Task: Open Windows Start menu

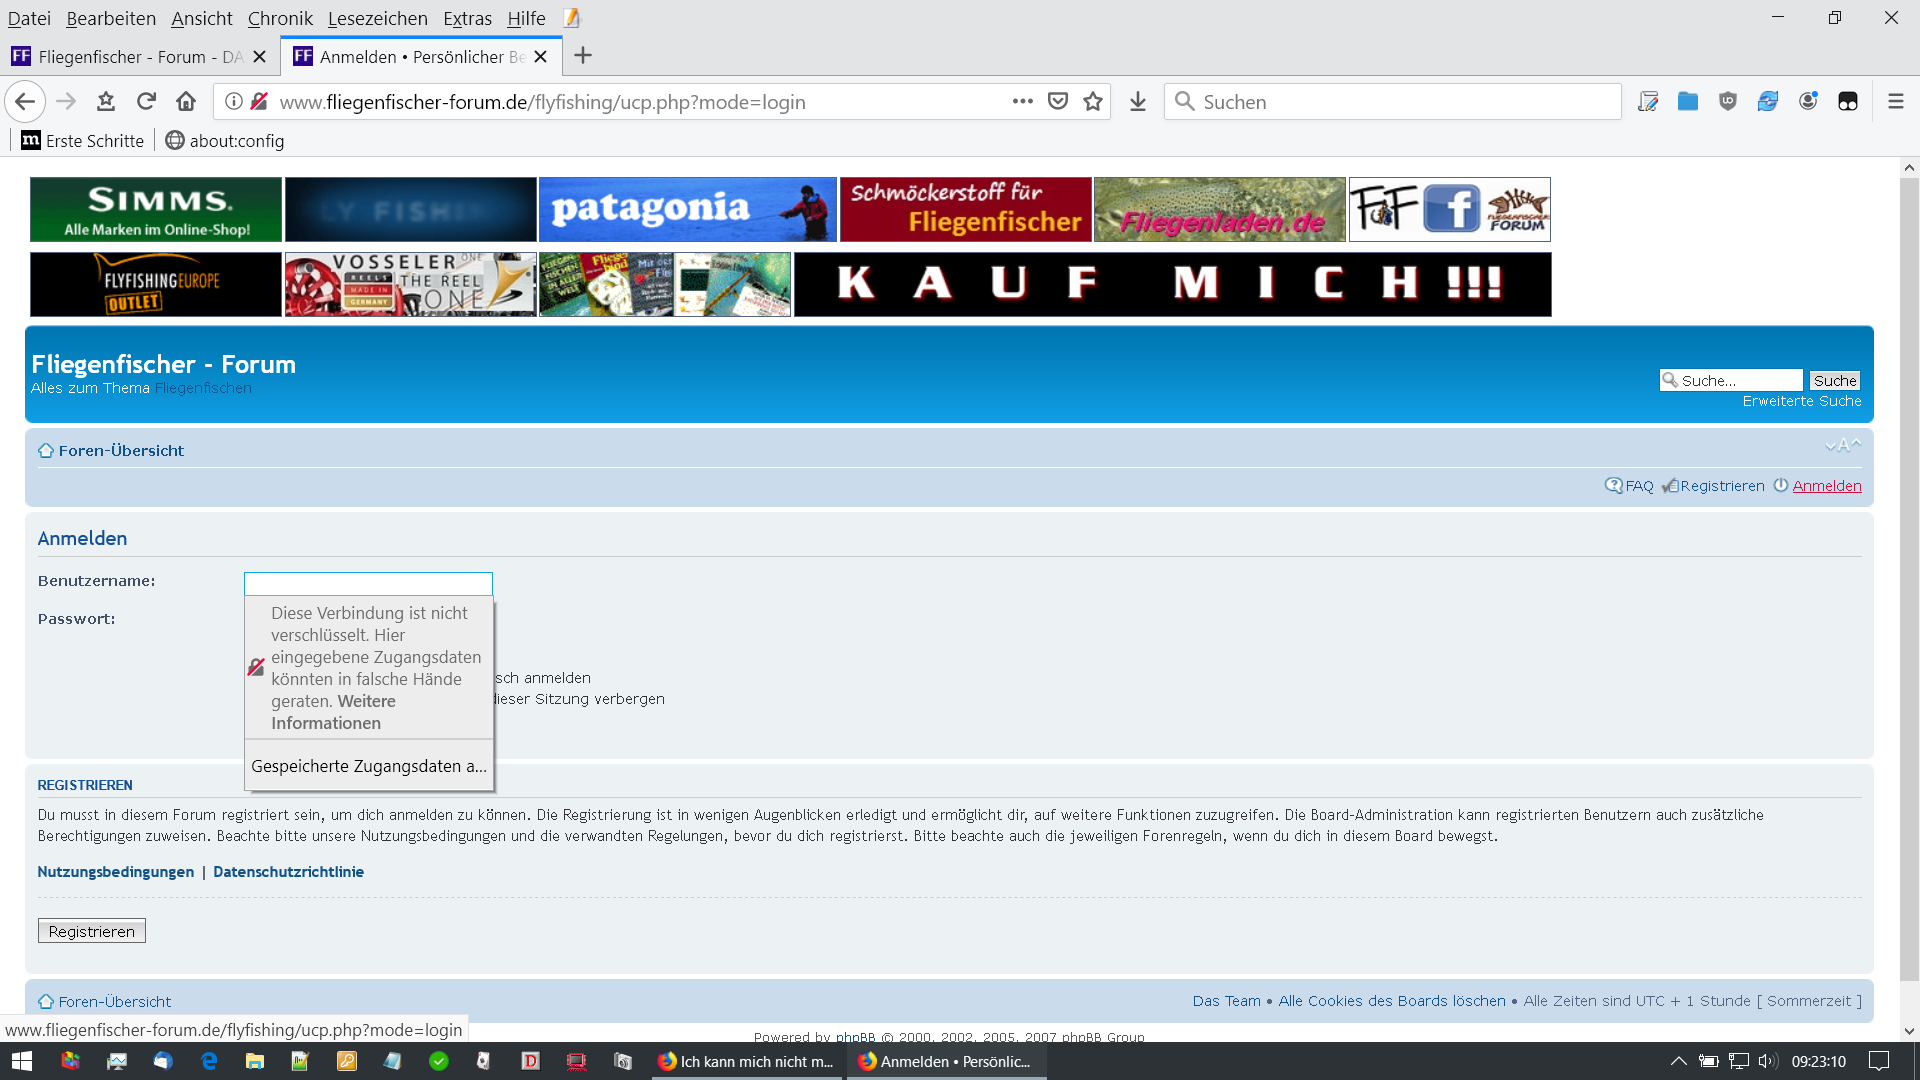Action: 22,1061
